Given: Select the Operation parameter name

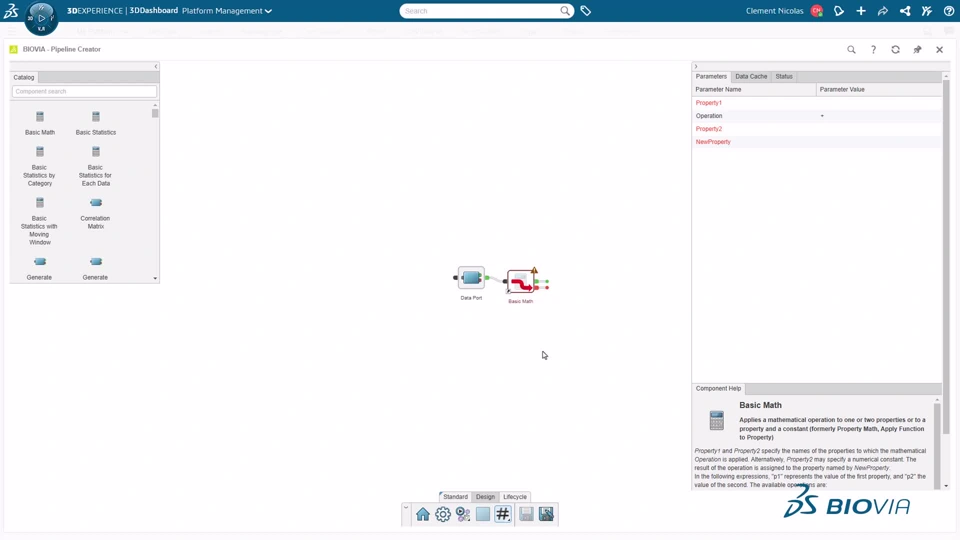Looking at the screenshot, I should [708, 116].
